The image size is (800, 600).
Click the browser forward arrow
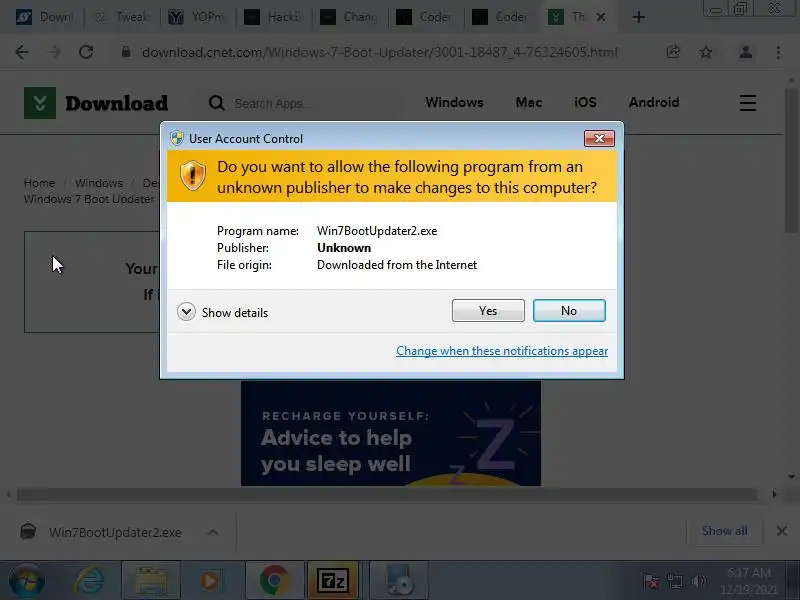click(54, 52)
